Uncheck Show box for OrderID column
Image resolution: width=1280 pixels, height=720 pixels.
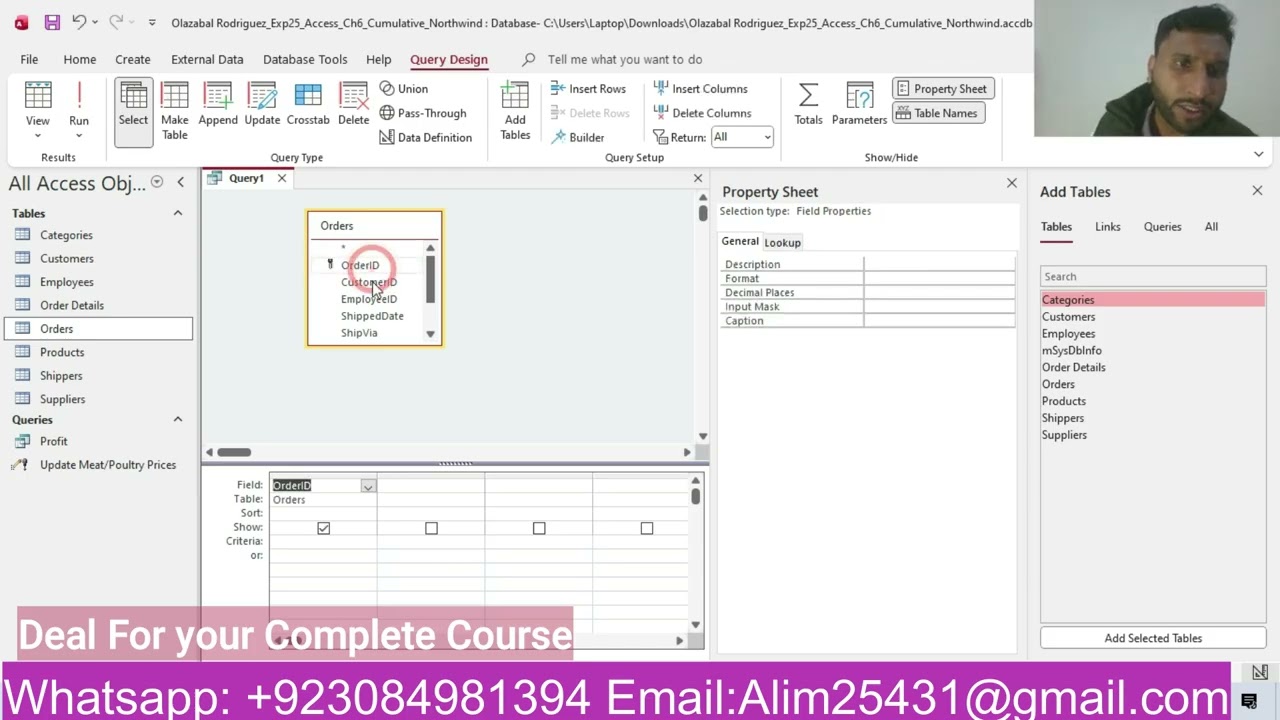(323, 528)
